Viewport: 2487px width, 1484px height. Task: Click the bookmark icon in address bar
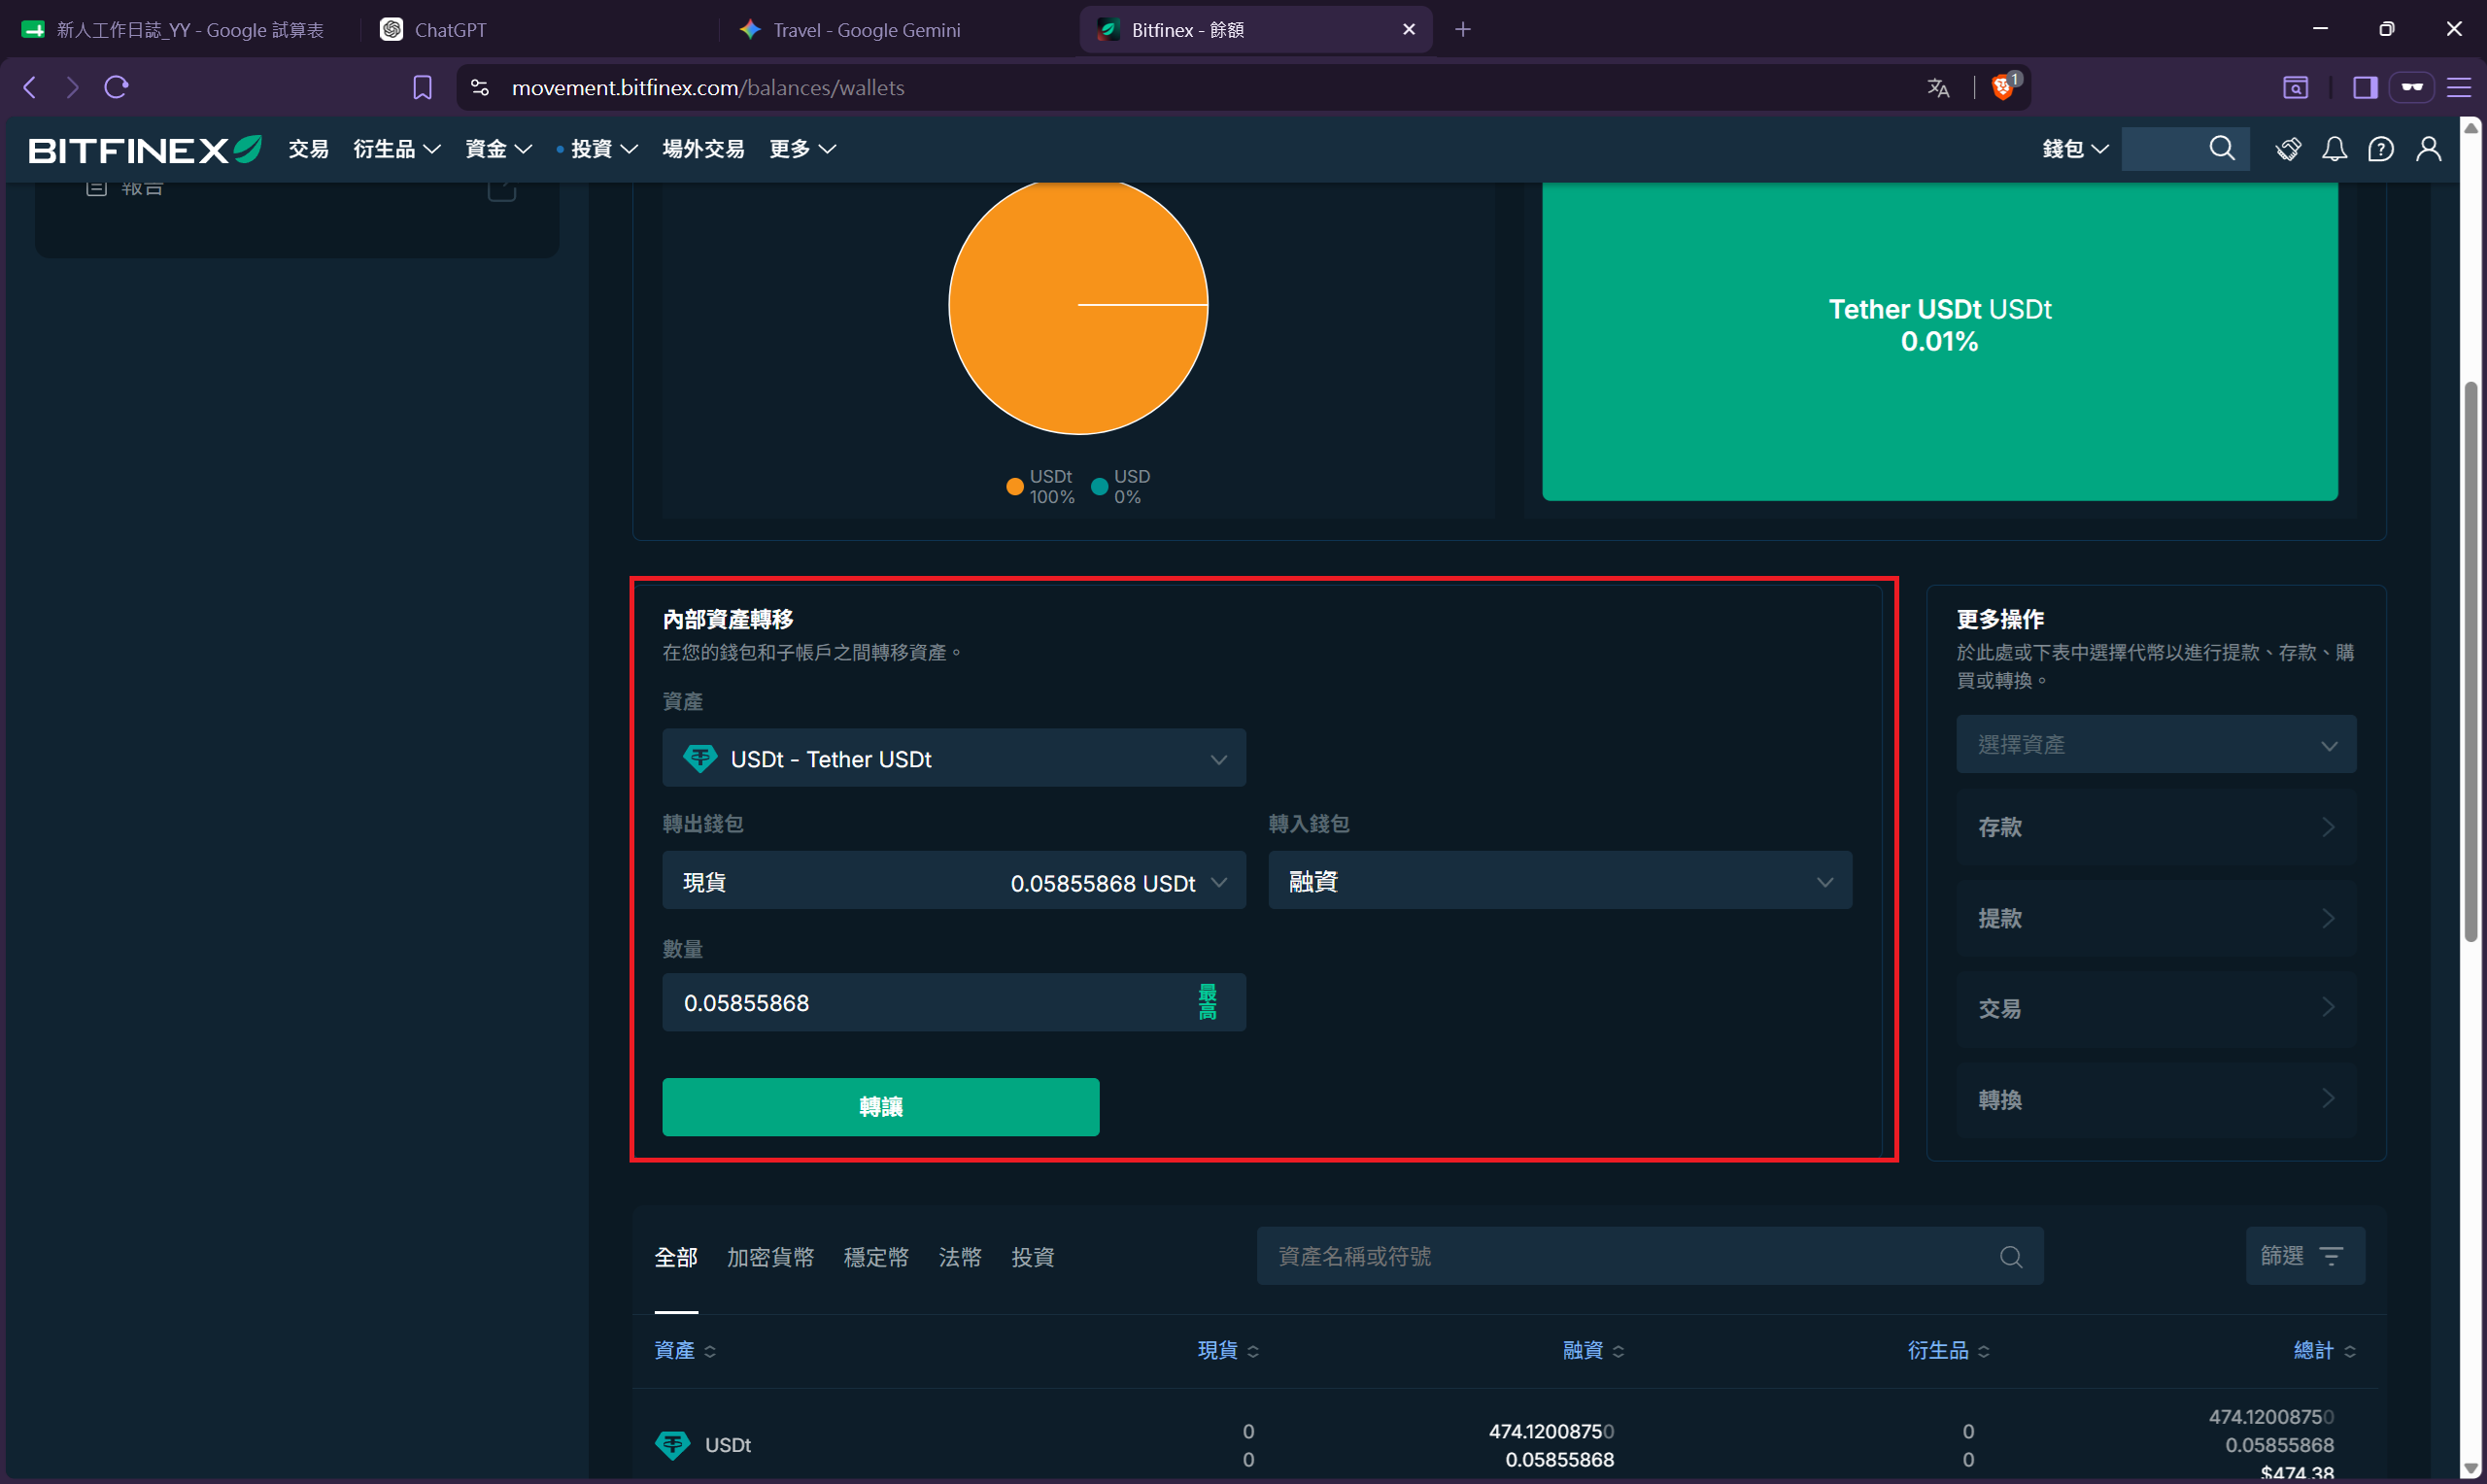coord(422,87)
